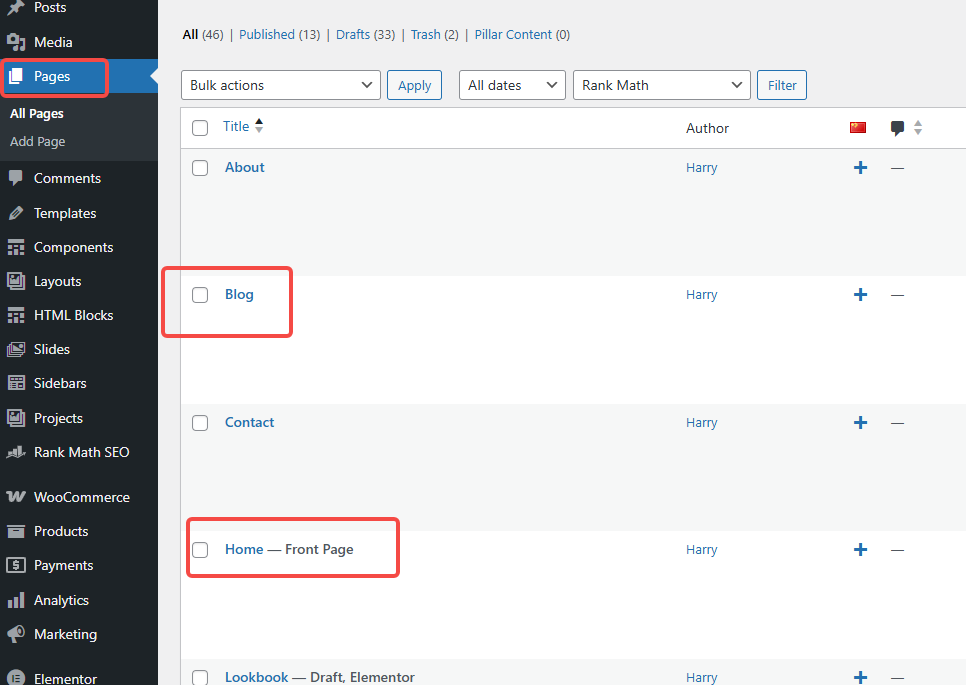Click the Pages icon in sidebar
This screenshot has height=685, width=966.
(x=16, y=76)
